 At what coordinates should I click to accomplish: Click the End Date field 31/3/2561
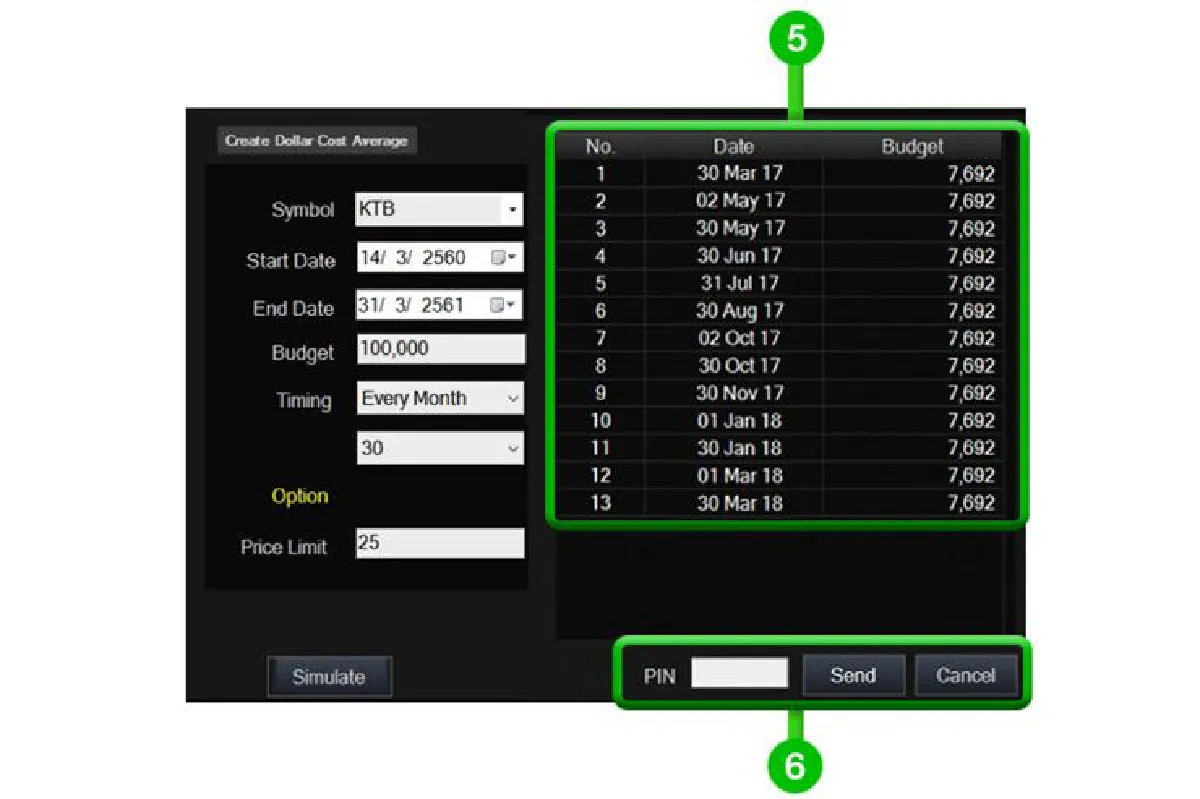click(x=440, y=306)
